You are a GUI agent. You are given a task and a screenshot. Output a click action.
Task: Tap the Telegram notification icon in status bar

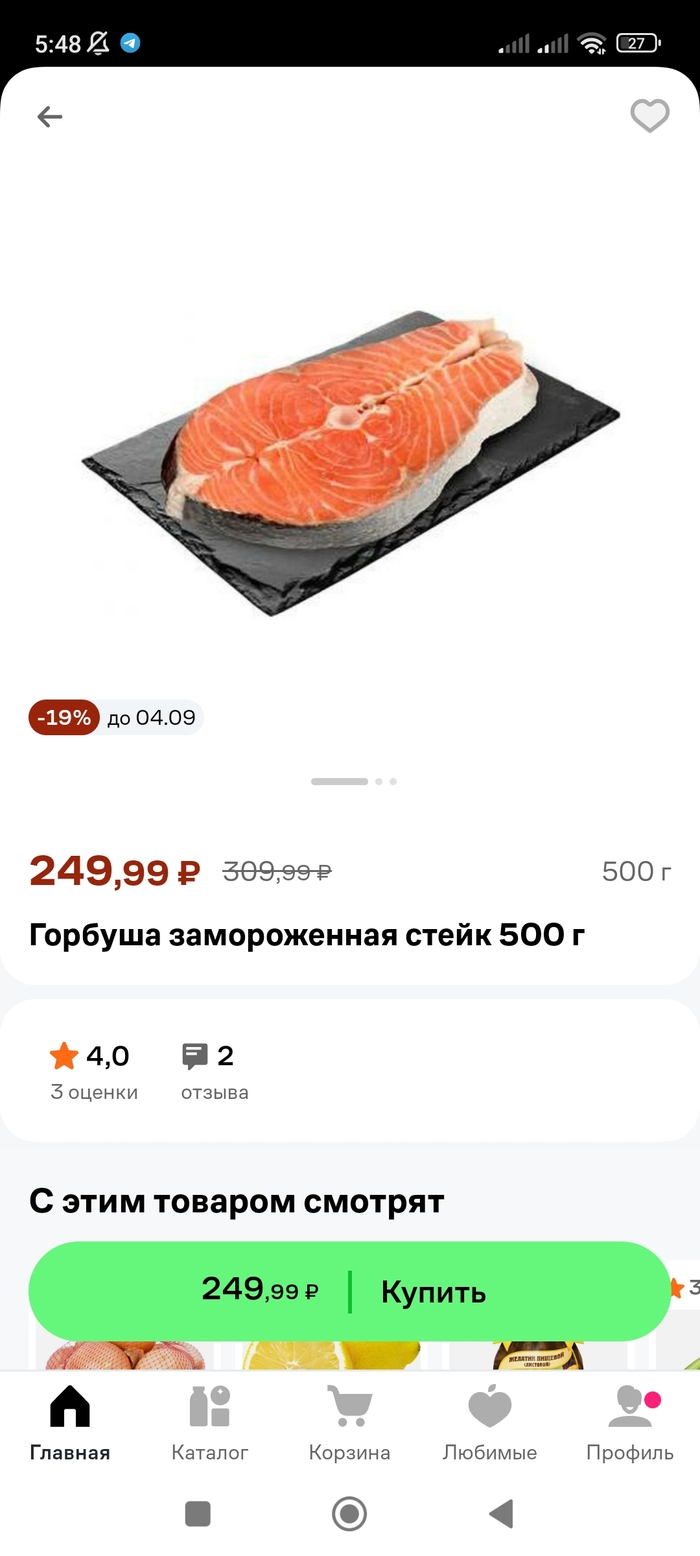[130, 43]
